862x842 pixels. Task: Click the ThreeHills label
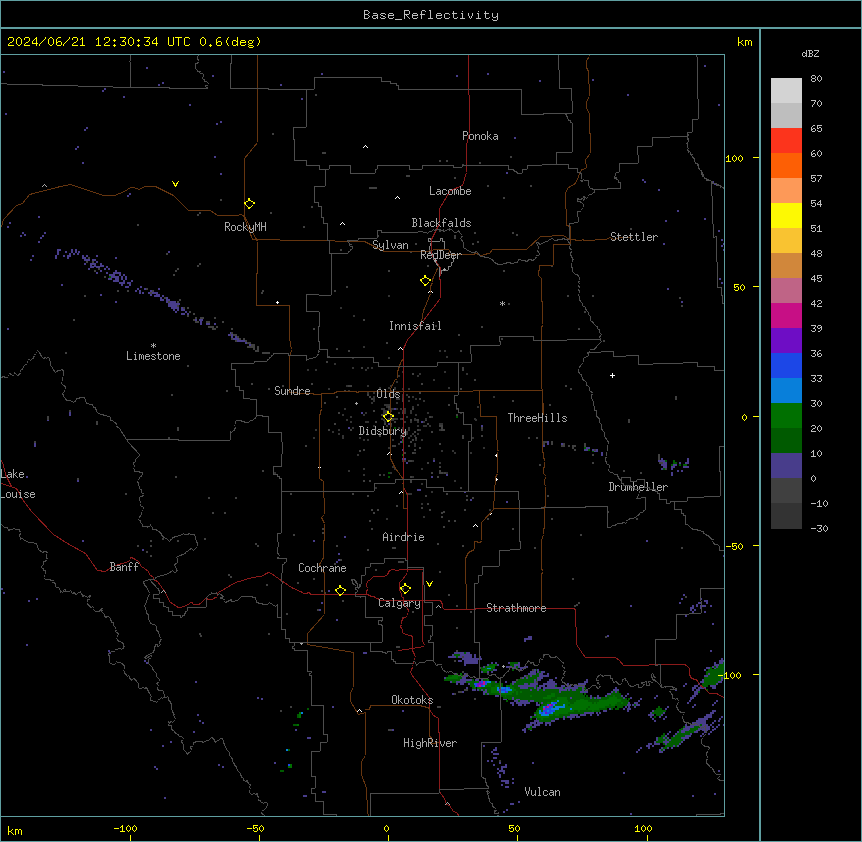click(x=537, y=418)
